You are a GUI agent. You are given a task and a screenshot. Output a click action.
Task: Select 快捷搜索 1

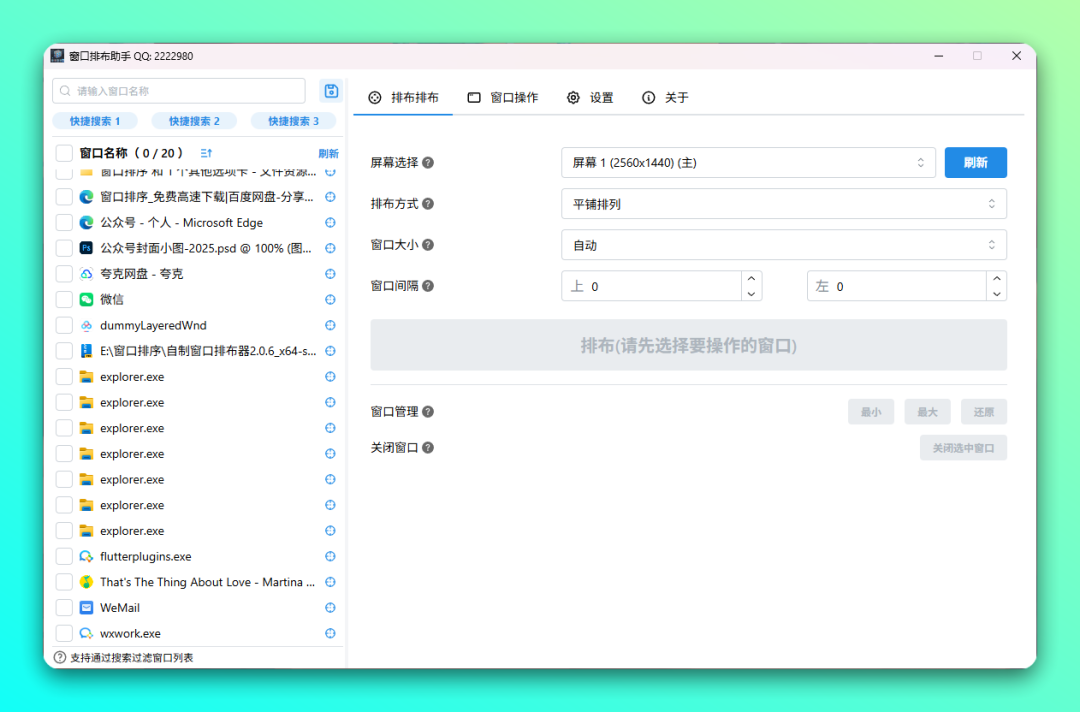pos(95,121)
